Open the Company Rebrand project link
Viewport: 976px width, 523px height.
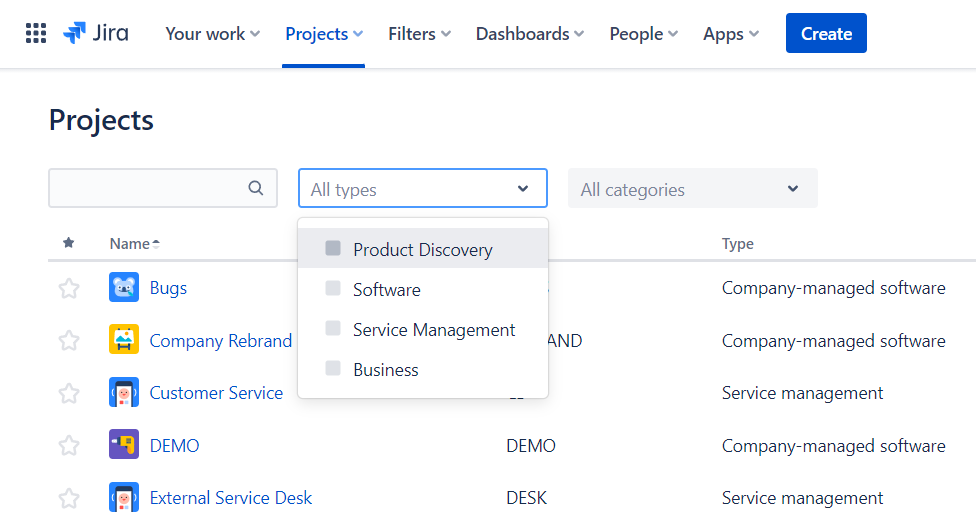[x=220, y=341]
